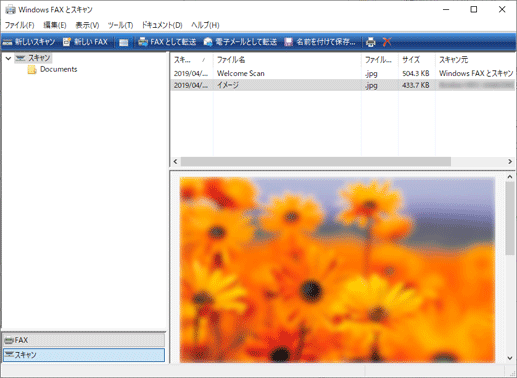Select the Welcome Scan file row

pyautogui.click(x=343, y=73)
